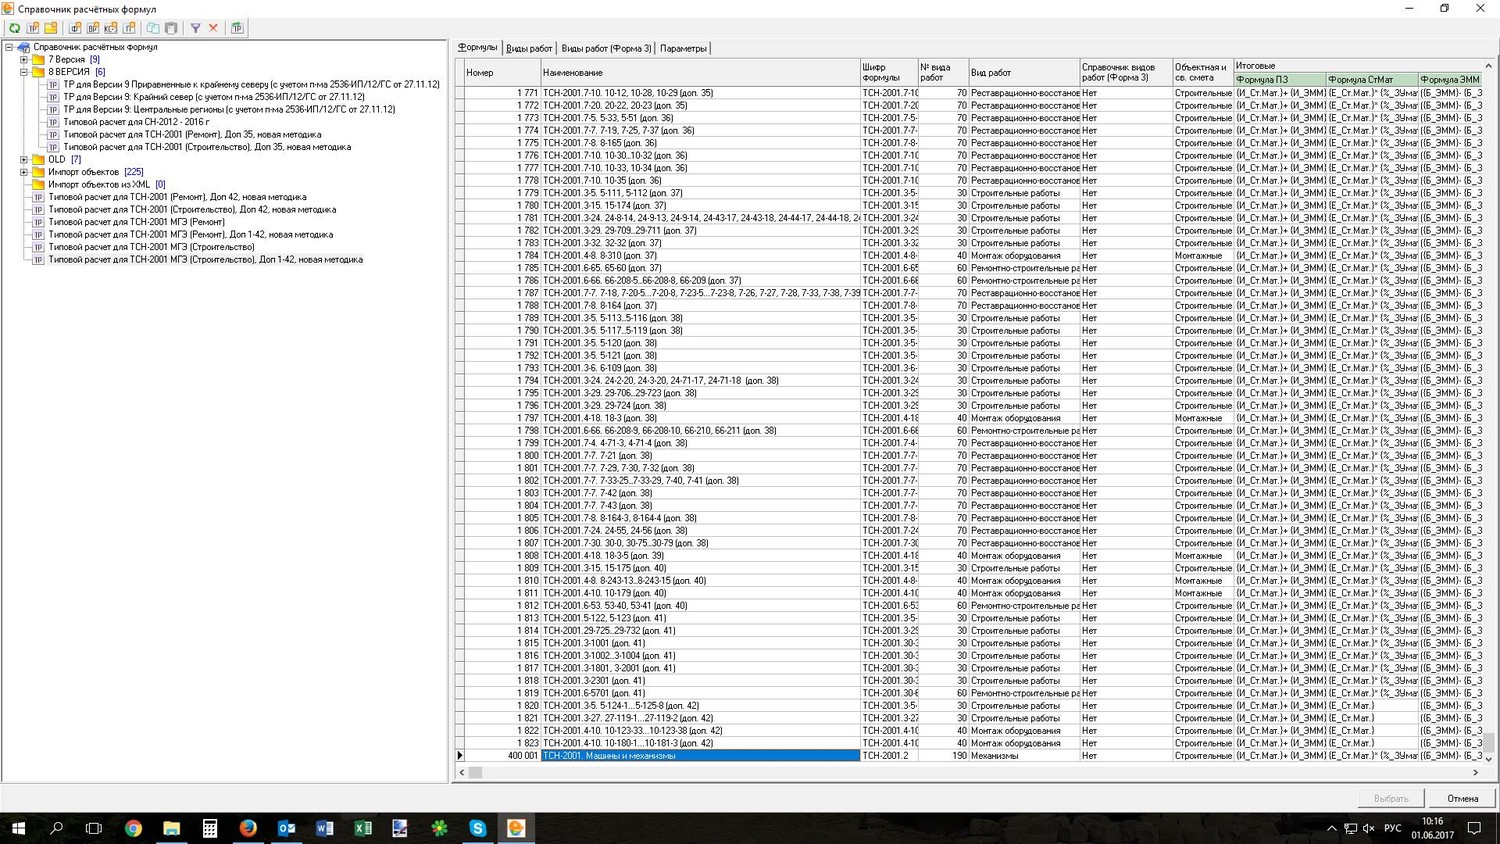1500x844 pixels.
Task: Open ICQ flower icon in taskbar
Action: click(x=439, y=828)
